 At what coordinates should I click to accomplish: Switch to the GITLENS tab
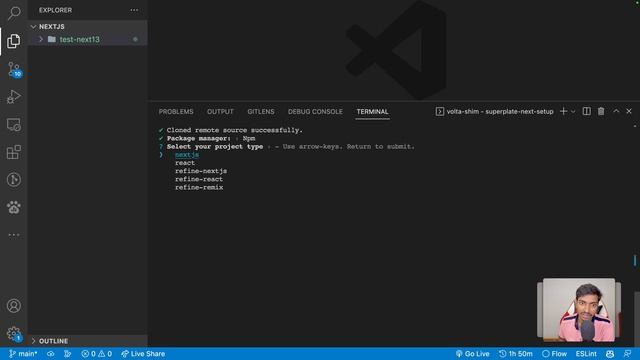tap(261, 111)
